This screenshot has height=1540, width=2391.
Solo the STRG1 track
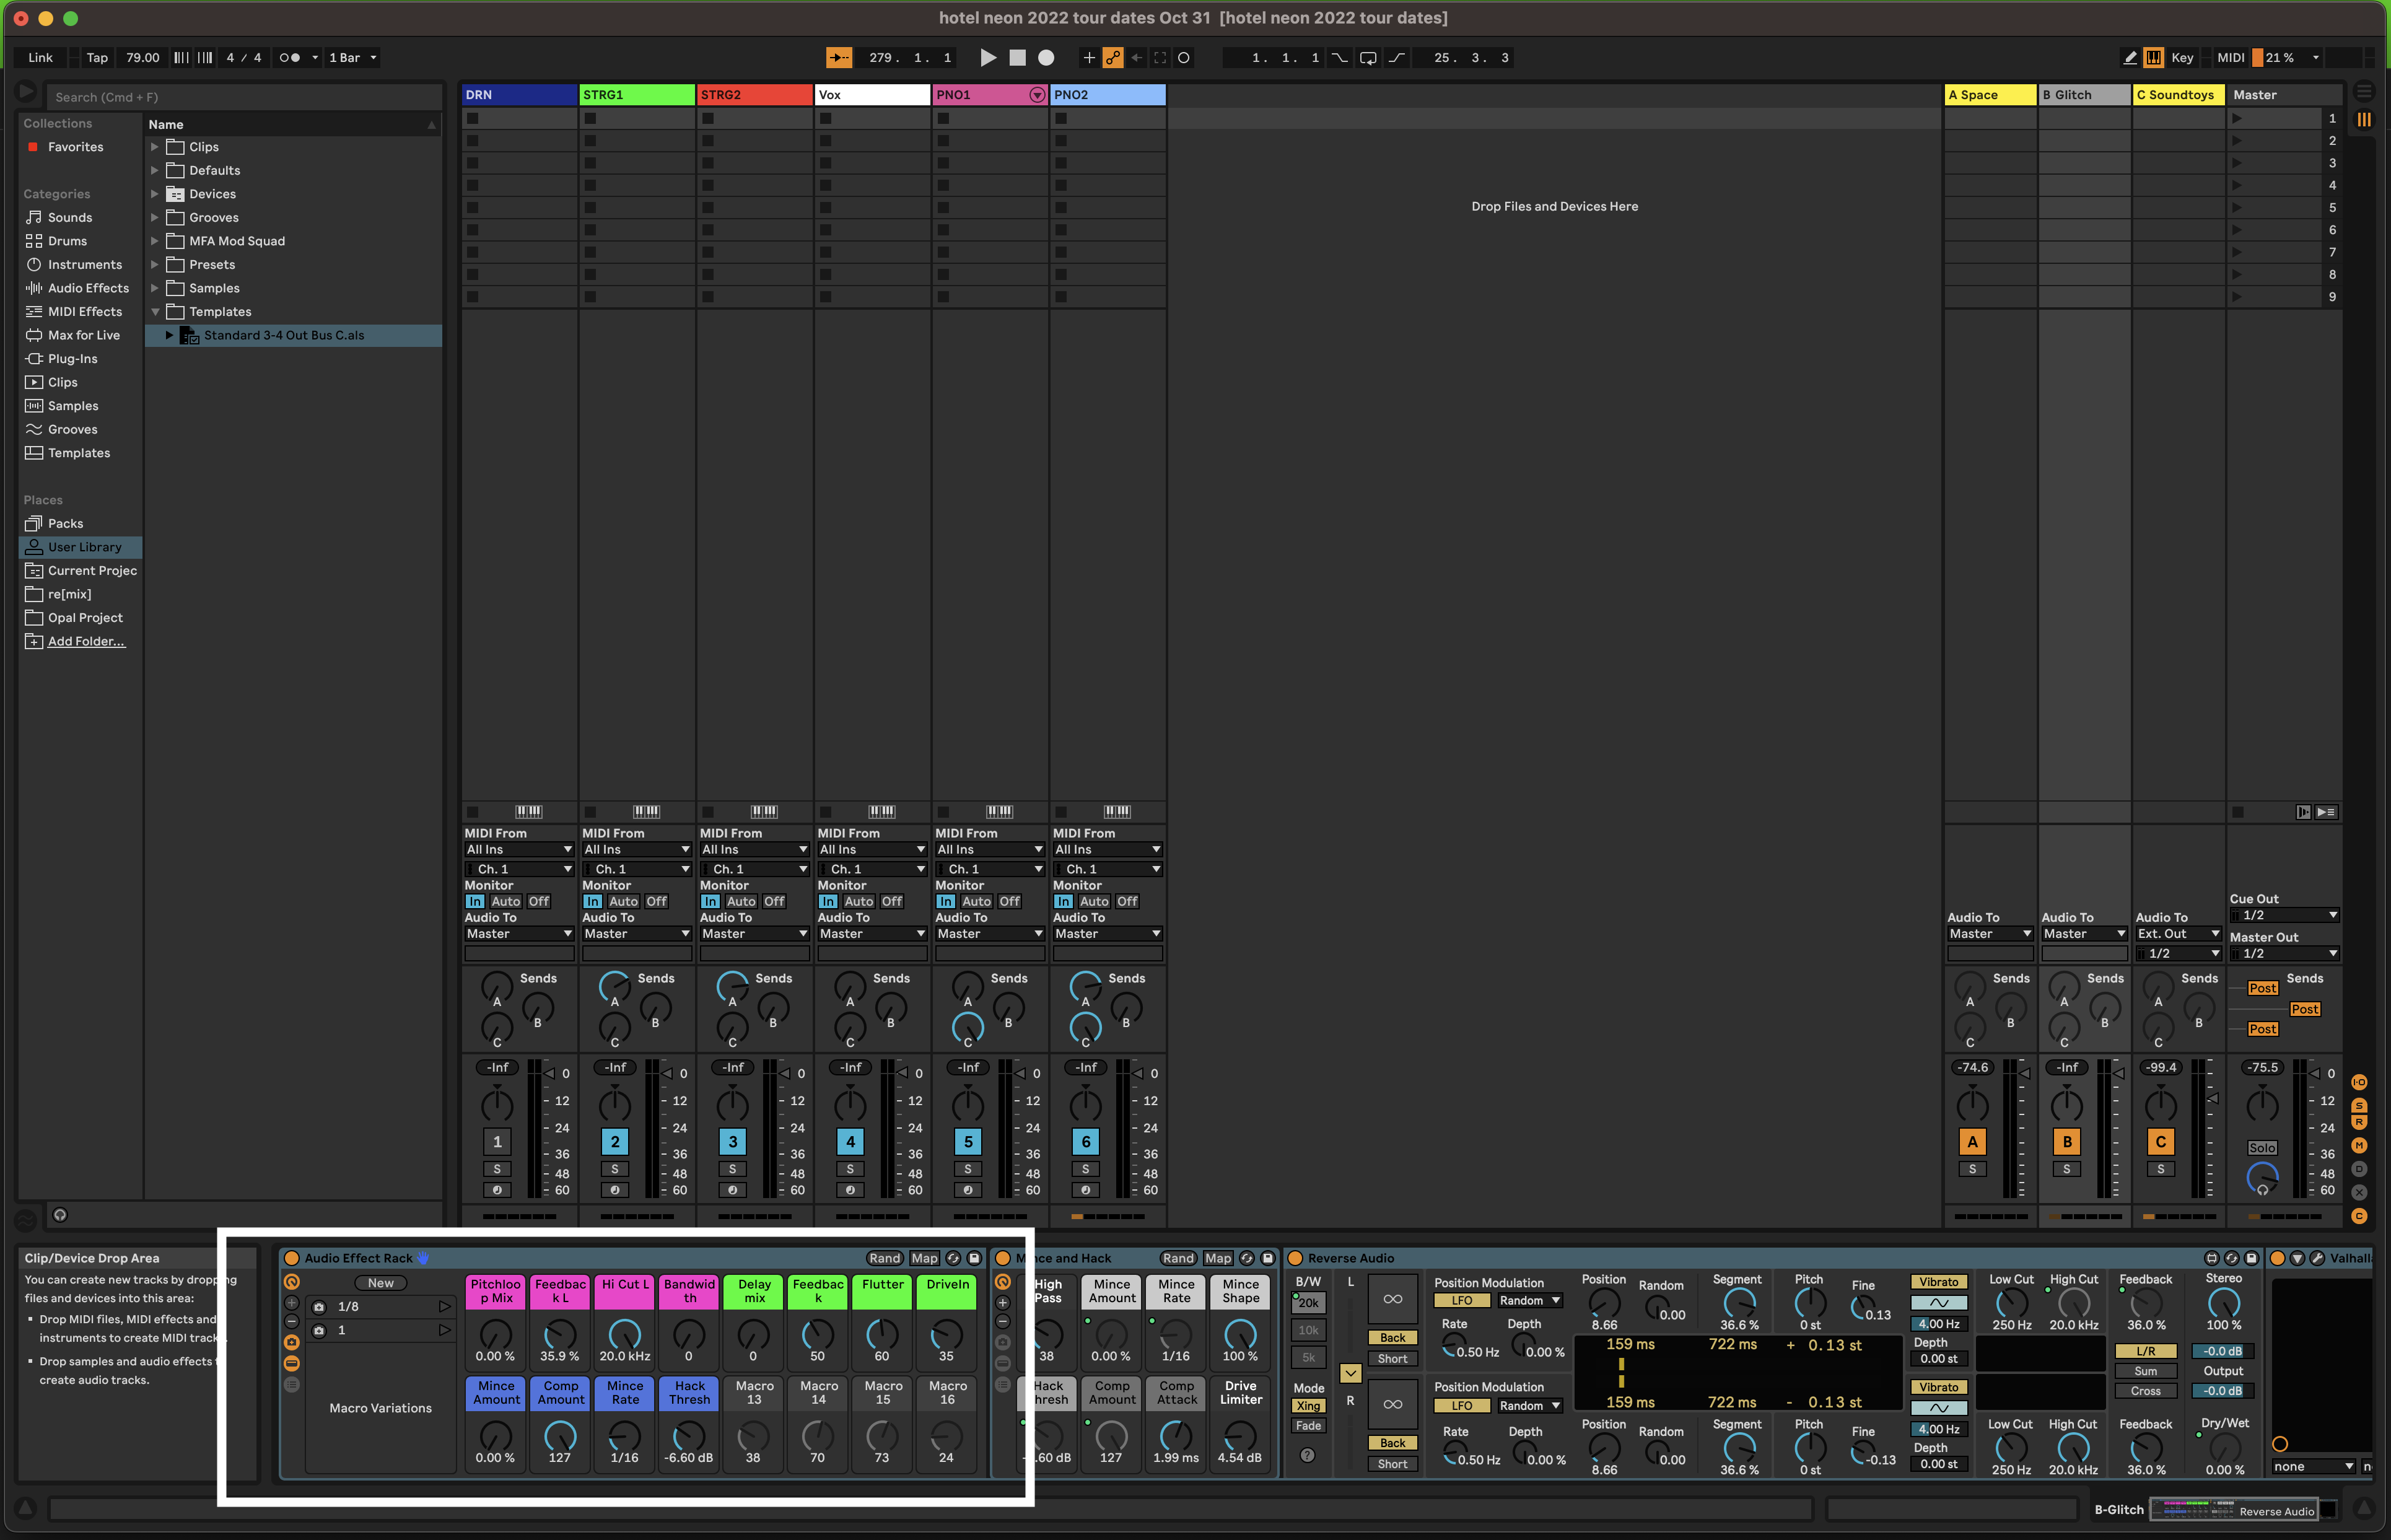(x=615, y=1169)
